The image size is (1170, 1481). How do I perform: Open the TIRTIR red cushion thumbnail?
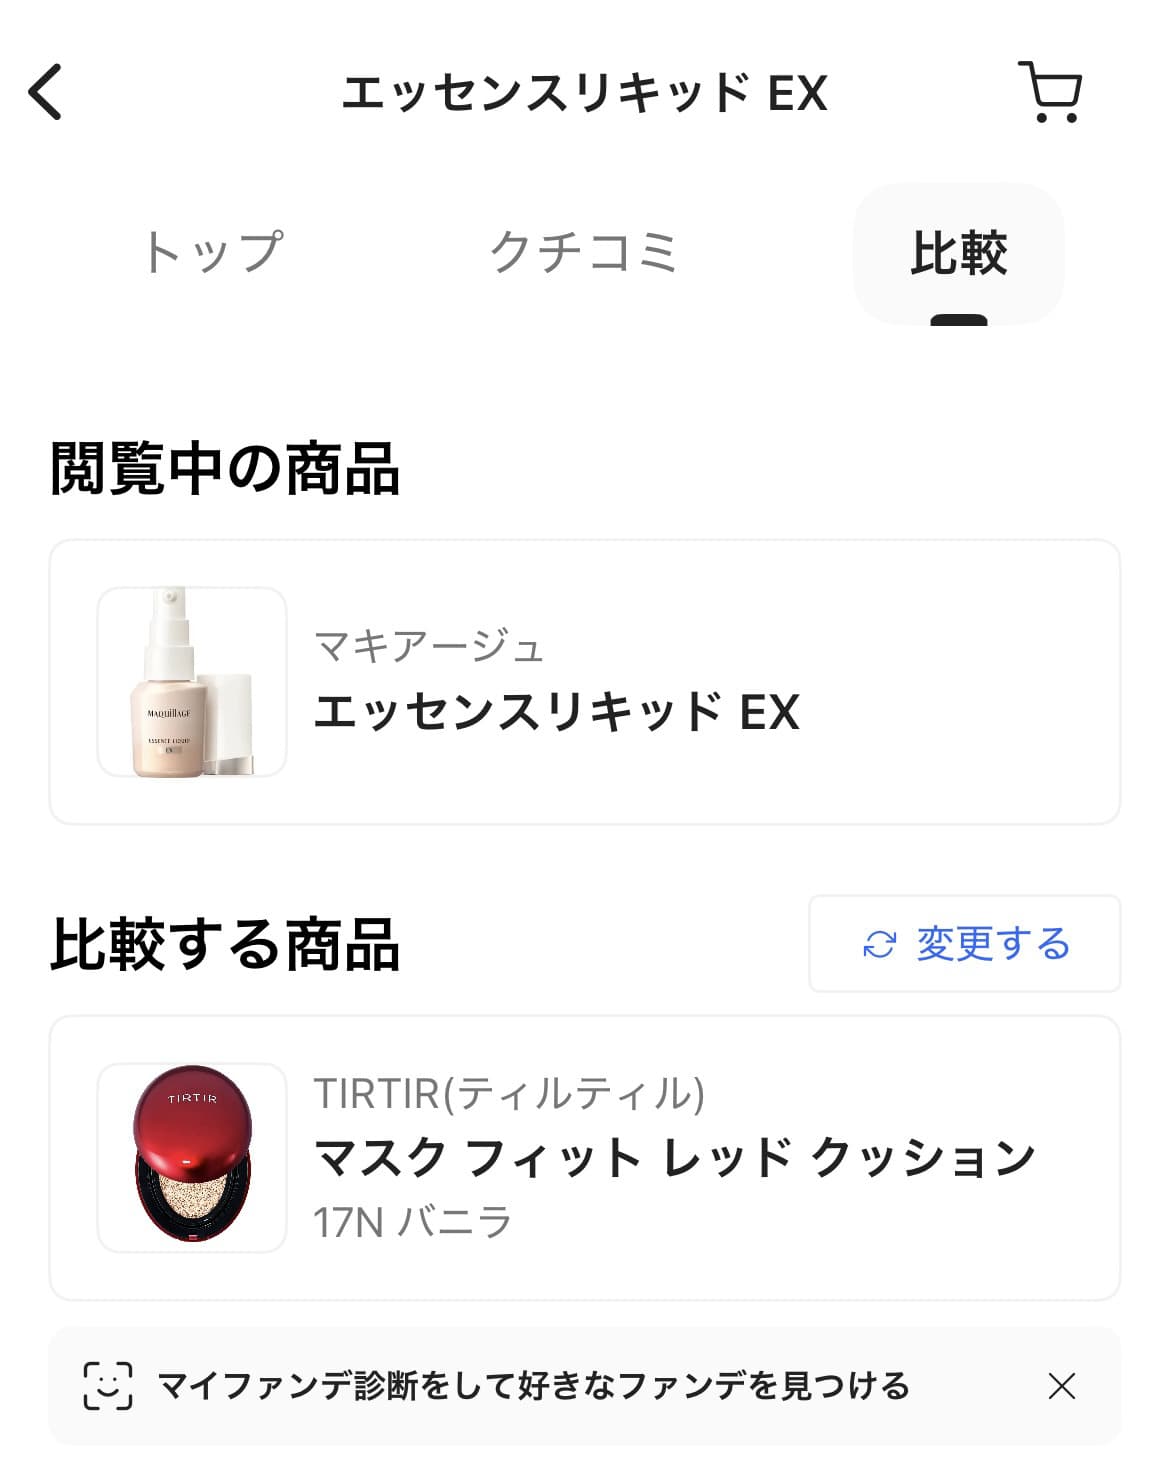[192, 1158]
